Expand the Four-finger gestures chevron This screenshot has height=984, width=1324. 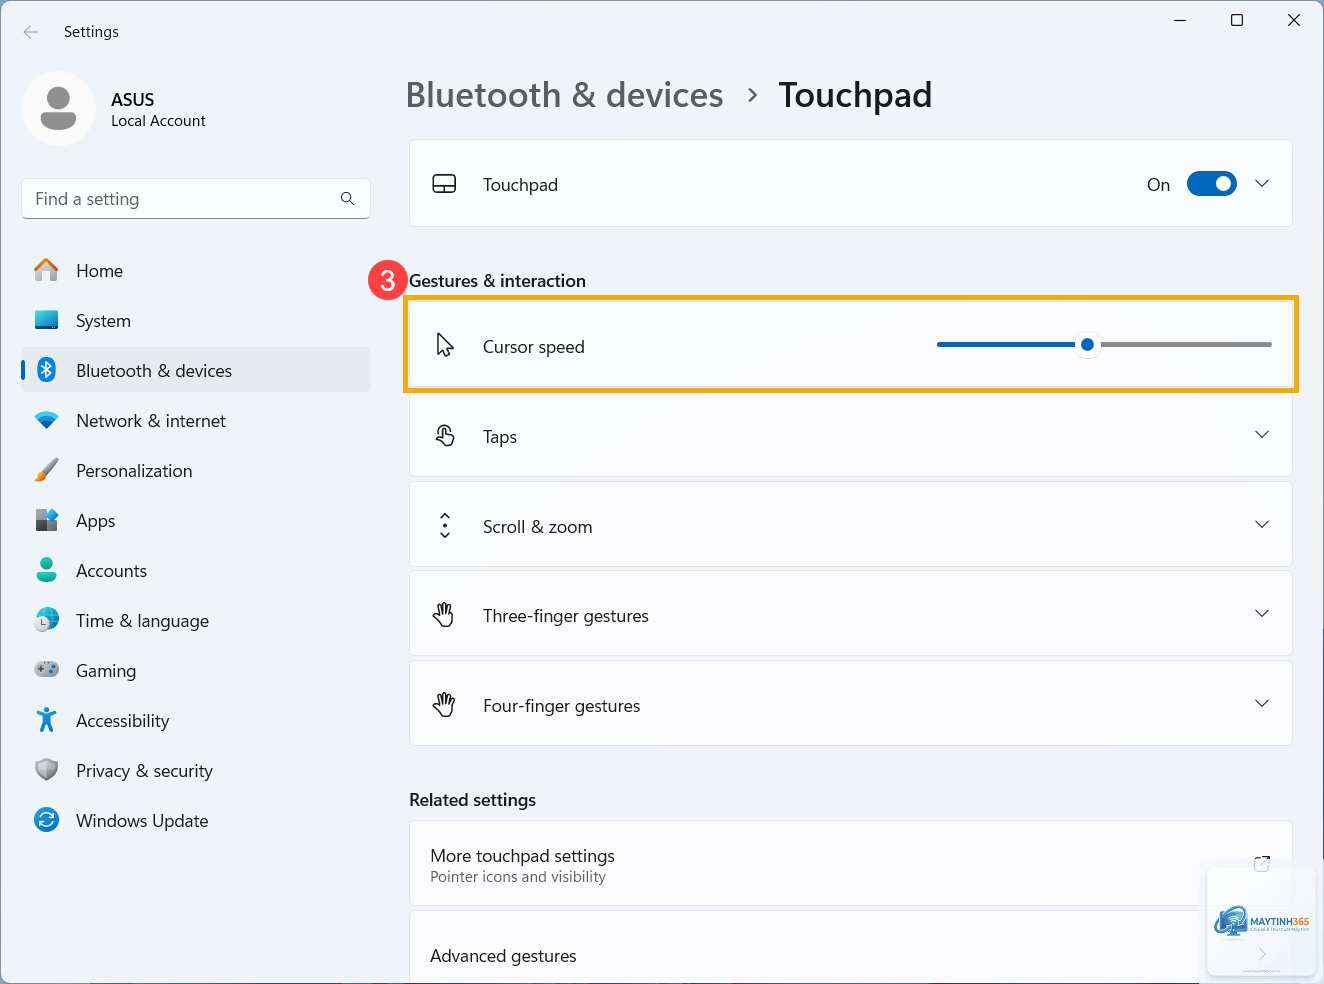pos(1262,703)
